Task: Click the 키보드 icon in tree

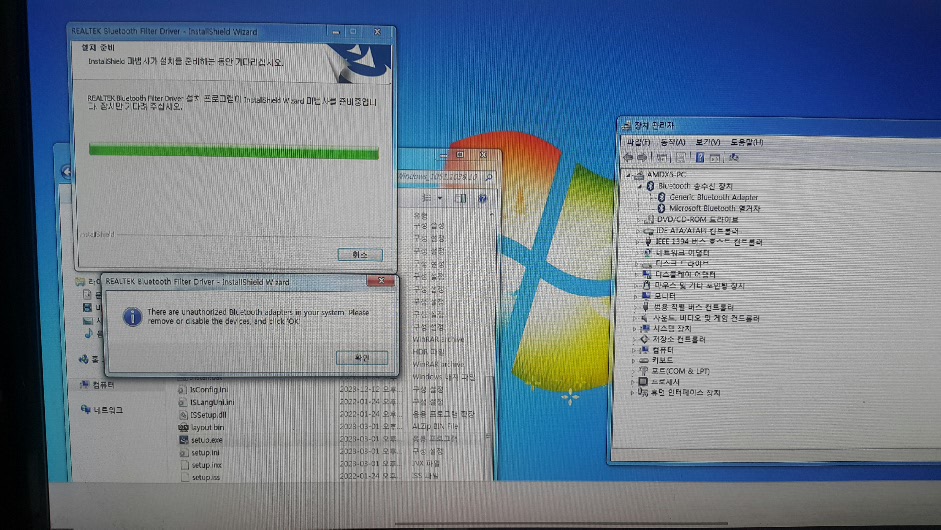Action: click(644, 360)
